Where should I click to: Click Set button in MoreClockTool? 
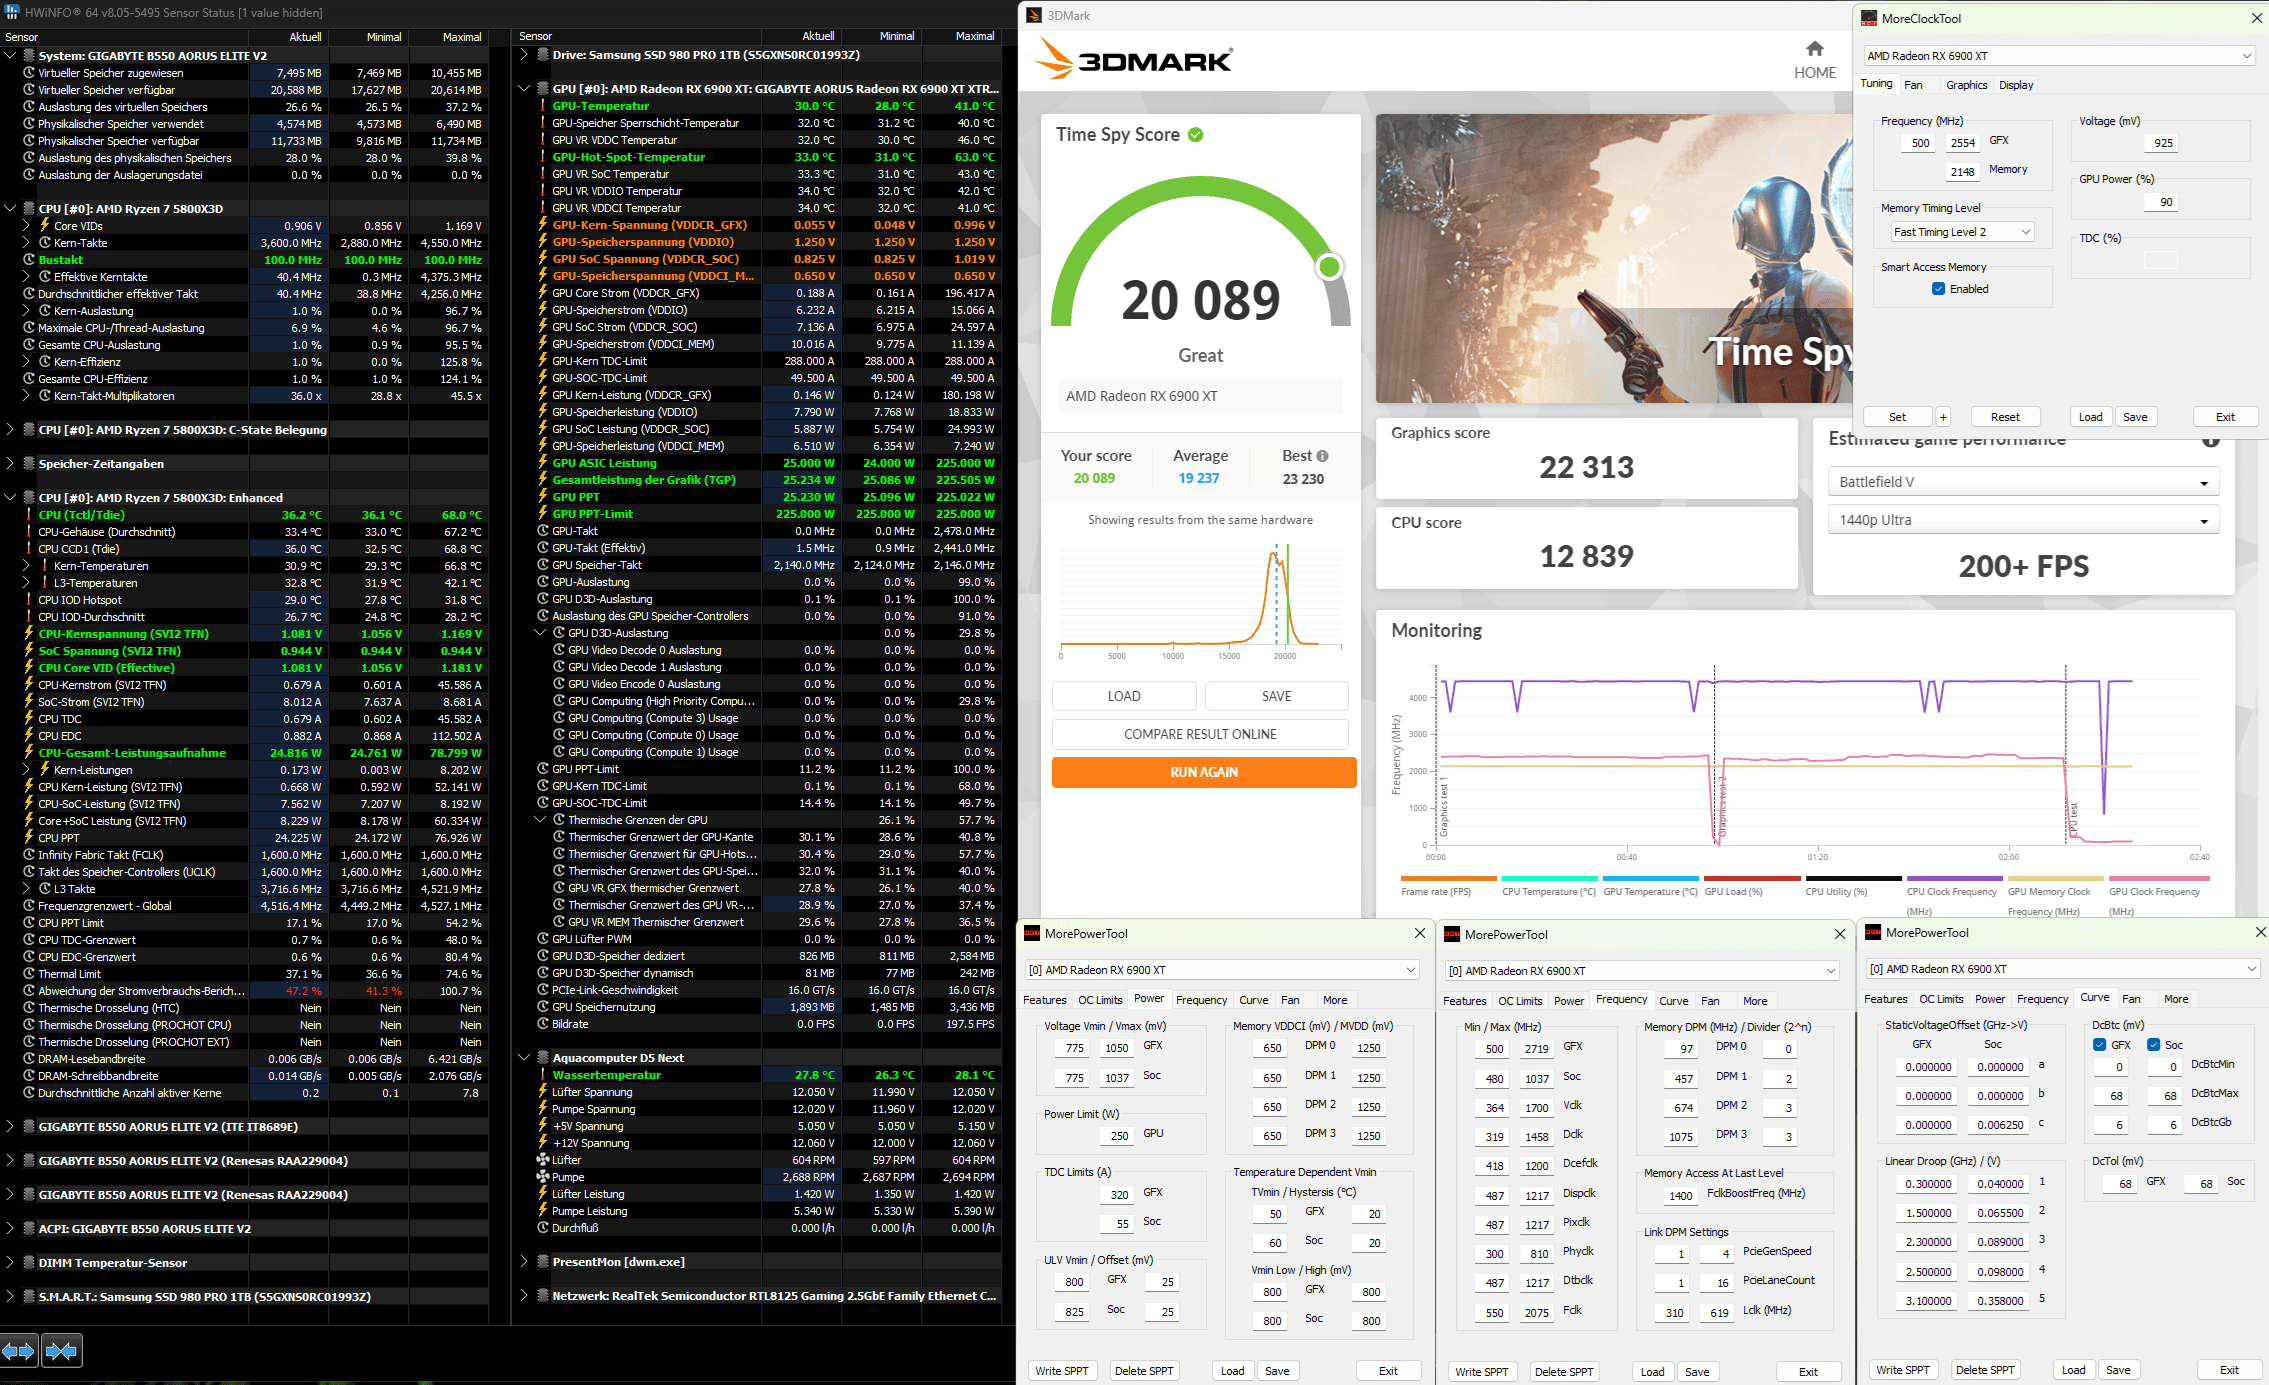[1897, 417]
